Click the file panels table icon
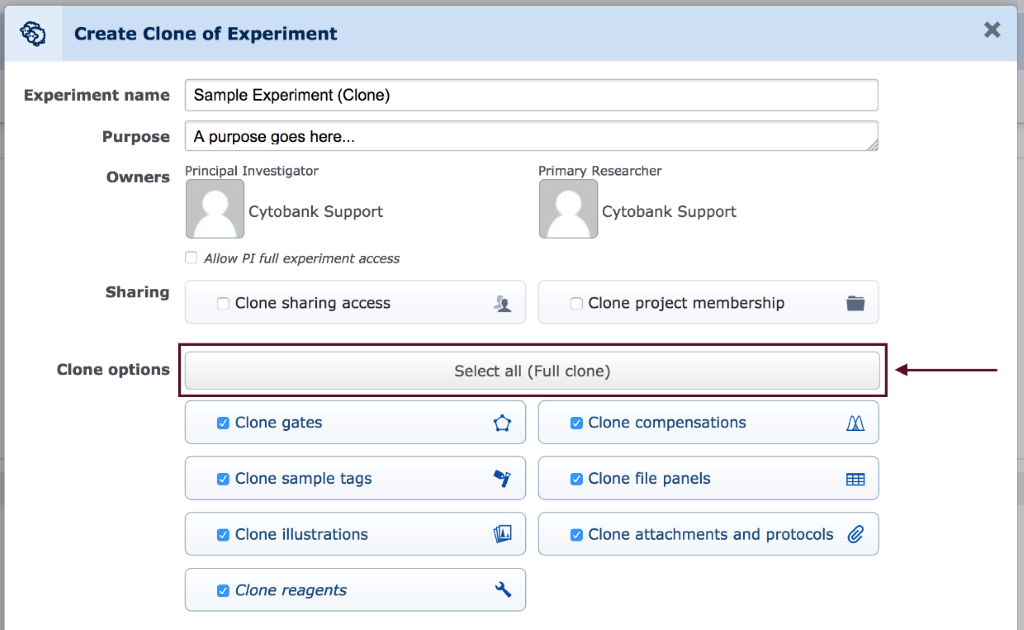The height and width of the screenshot is (630, 1024). tap(856, 479)
